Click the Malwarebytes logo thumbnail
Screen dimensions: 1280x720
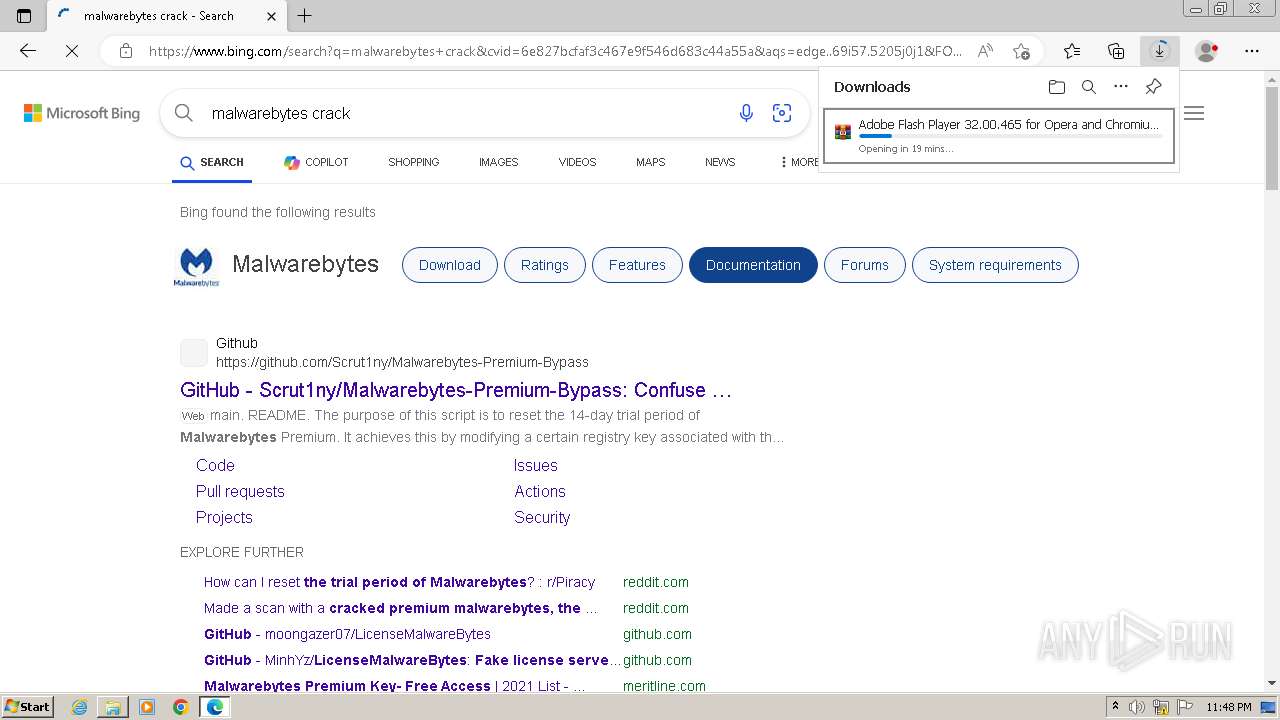point(196,266)
